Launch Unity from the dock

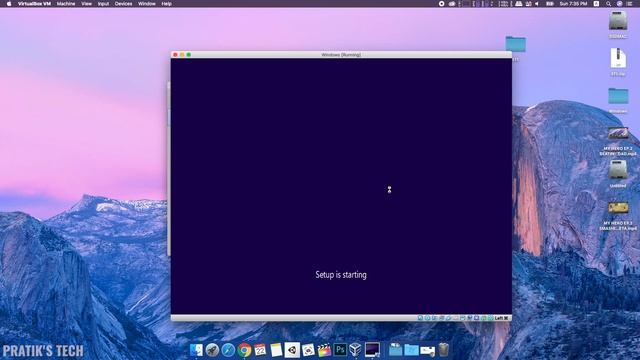coord(292,350)
